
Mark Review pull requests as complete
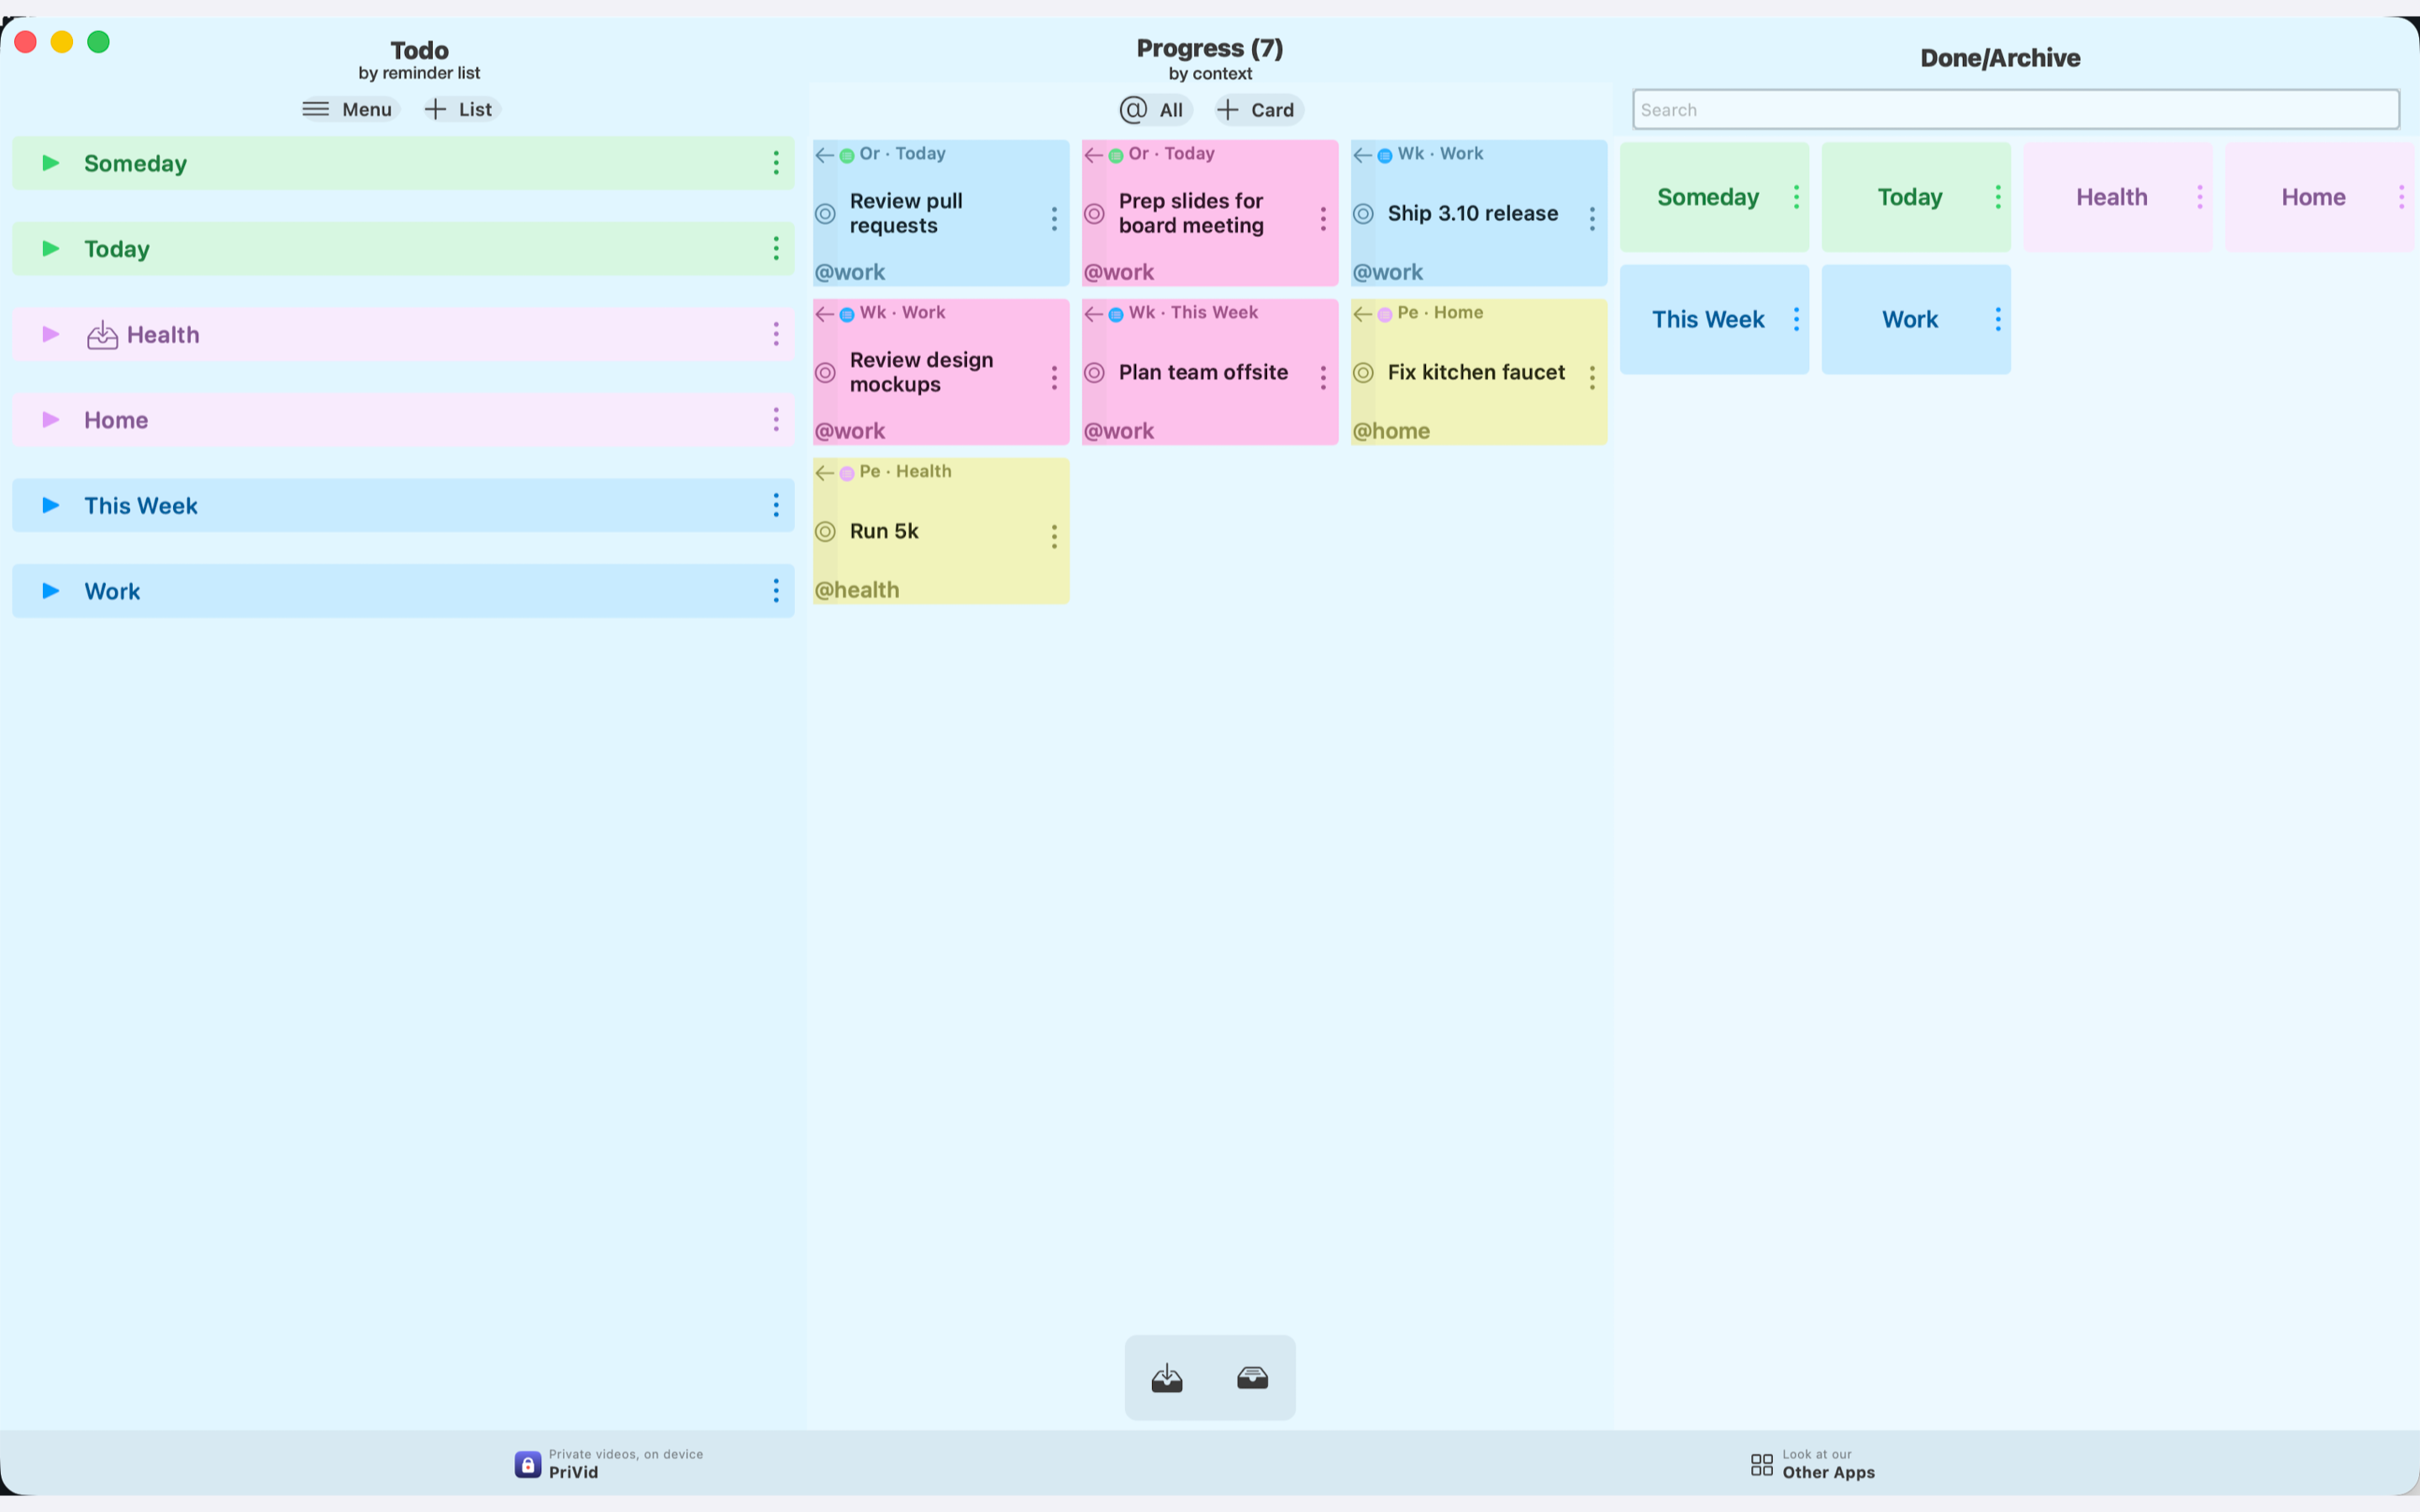click(825, 214)
